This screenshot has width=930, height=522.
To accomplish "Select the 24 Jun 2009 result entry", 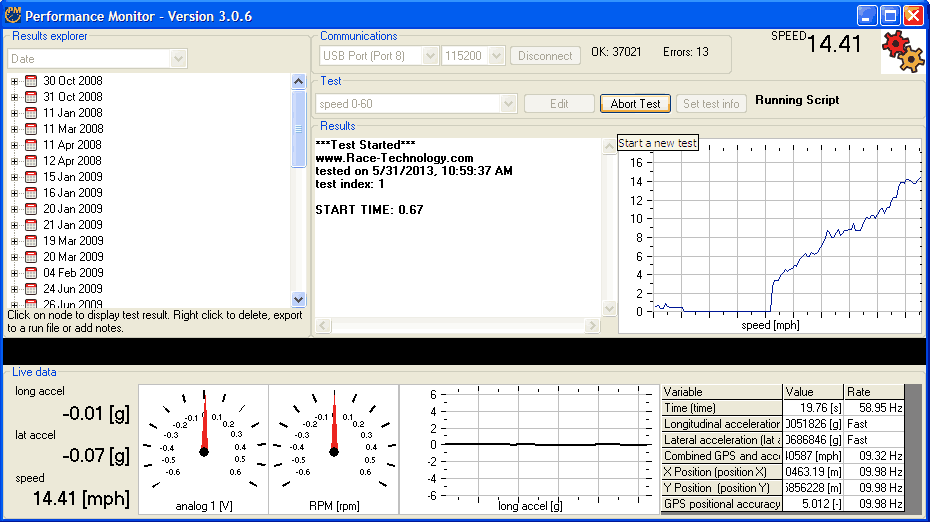I will pos(73,289).
